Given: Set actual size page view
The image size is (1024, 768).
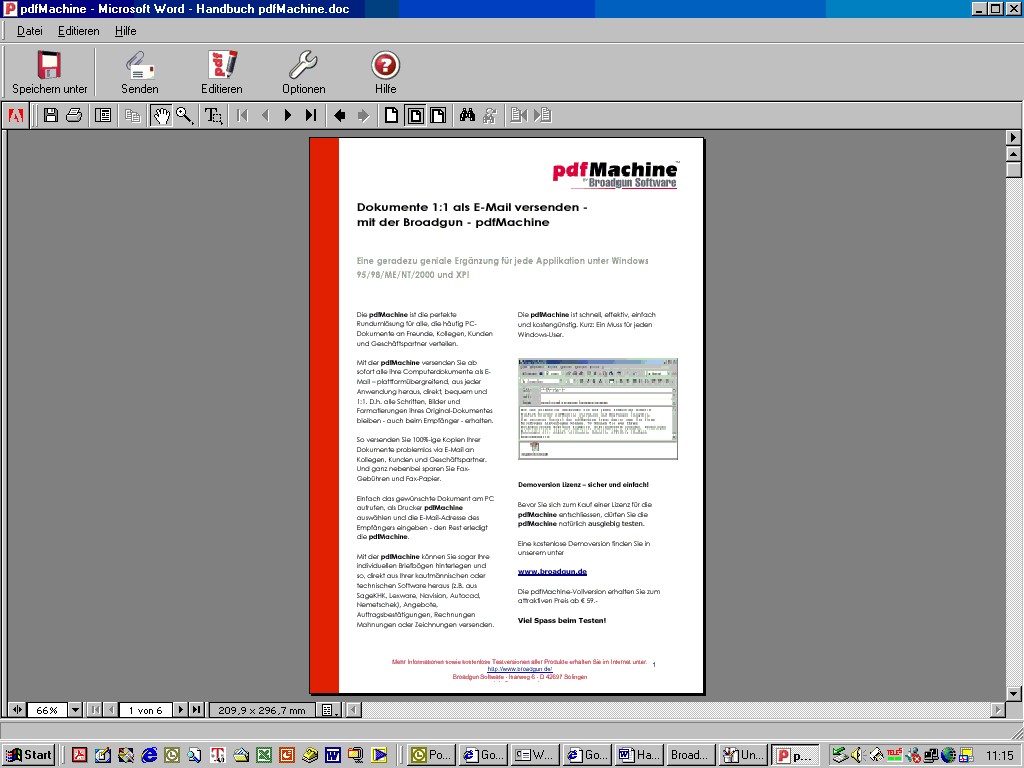Looking at the screenshot, I should (x=391, y=116).
